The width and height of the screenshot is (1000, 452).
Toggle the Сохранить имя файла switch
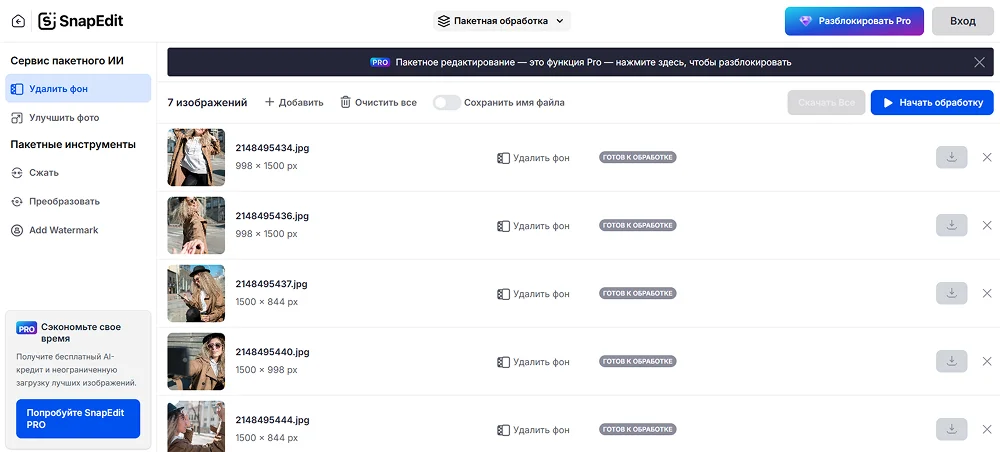(x=446, y=102)
